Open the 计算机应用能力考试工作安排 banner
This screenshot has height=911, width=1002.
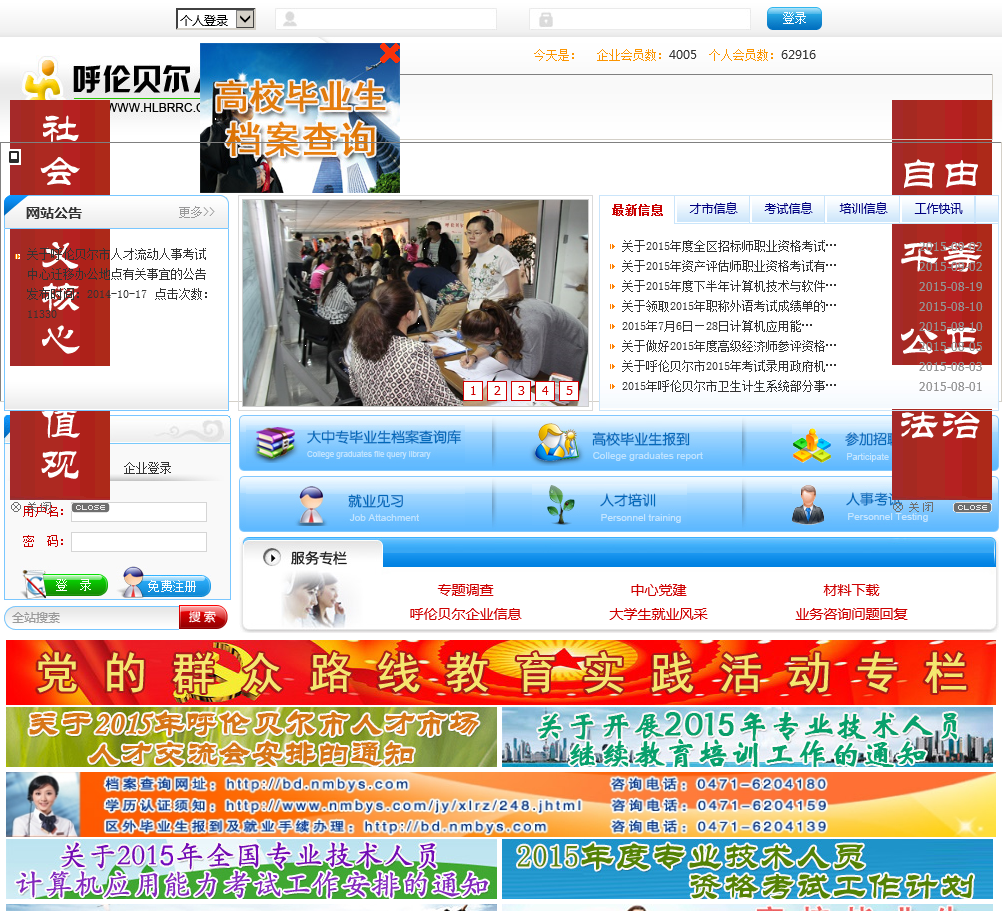point(251,869)
